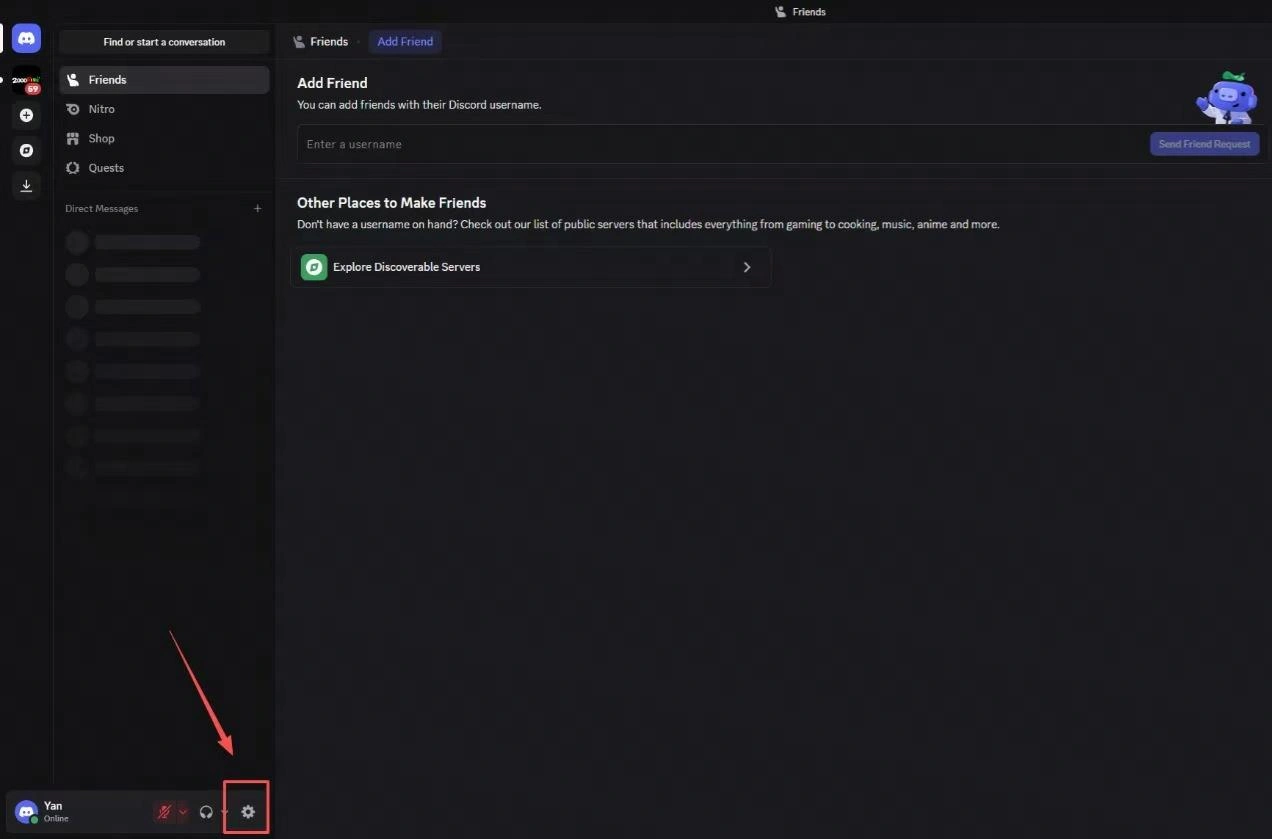The image size is (1272, 839).
Task: Open Nitro page in sidebar
Action: [164, 109]
